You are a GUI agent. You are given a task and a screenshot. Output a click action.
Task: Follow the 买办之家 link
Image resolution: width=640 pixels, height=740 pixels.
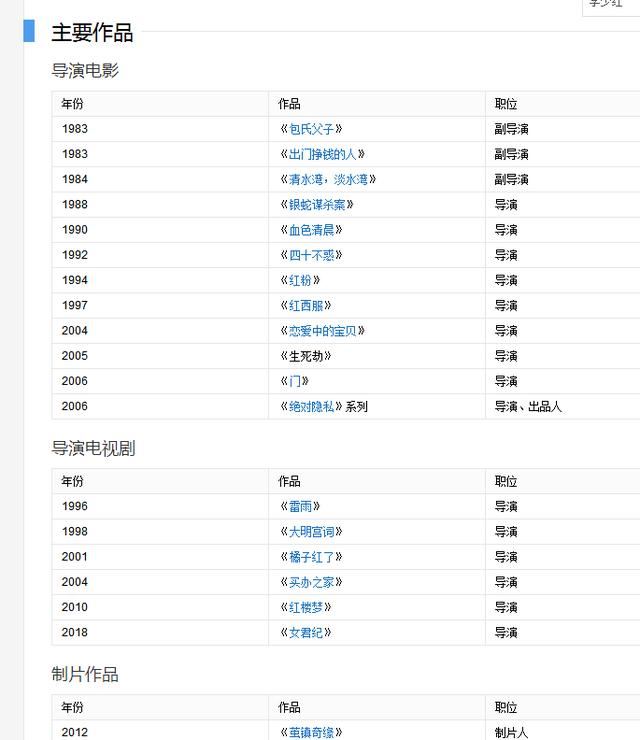[311, 582]
